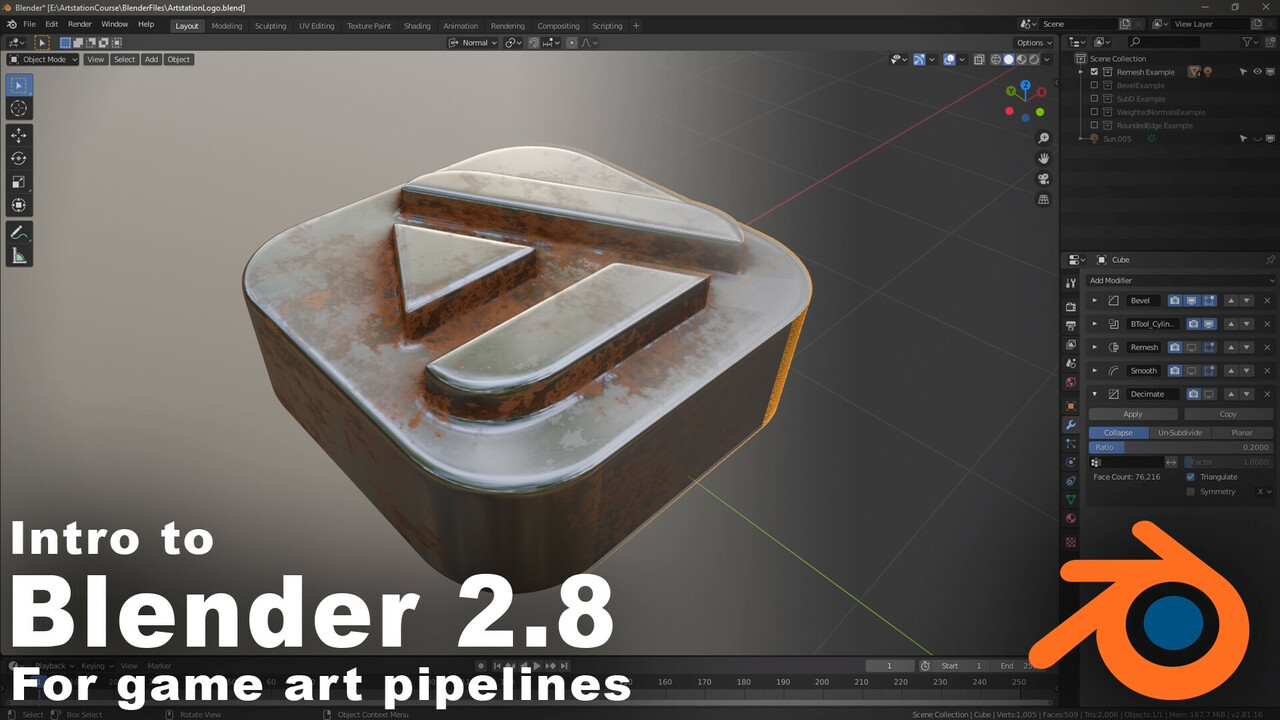Open the symmetry axis X dropdown

pyautogui.click(x=1265, y=492)
